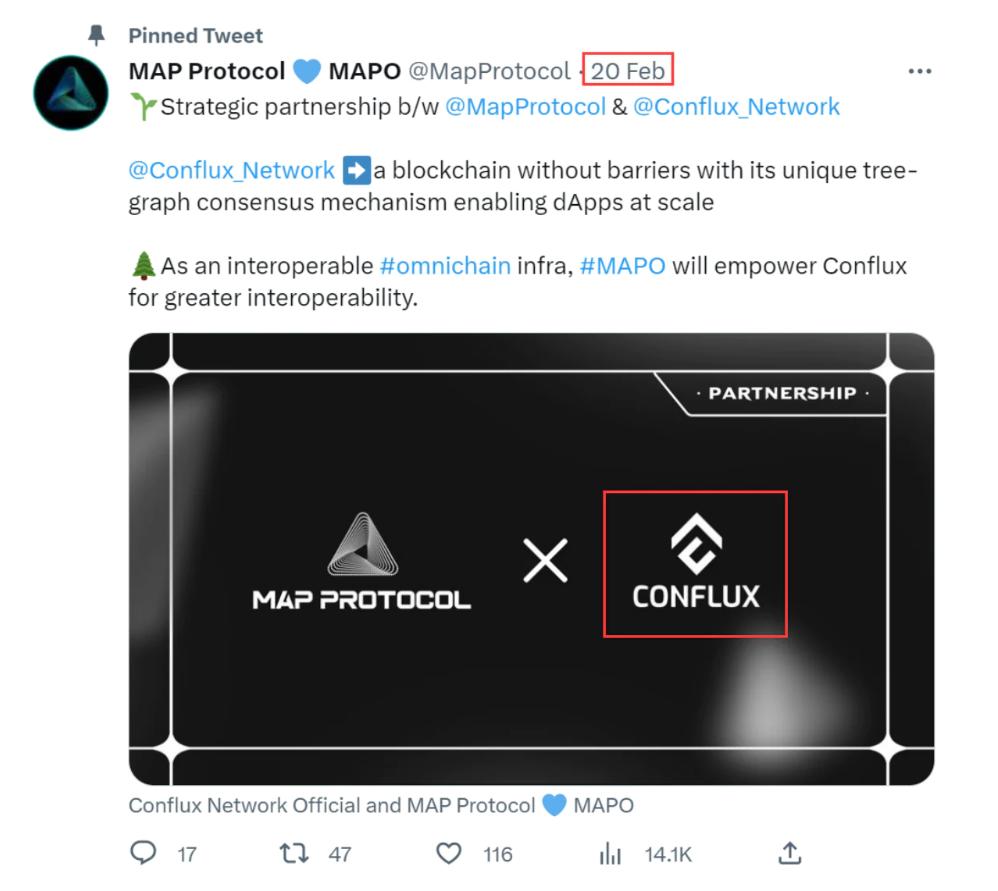Viewport: 998px width, 891px height.
Task: View tweet analytics bar chart icon
Action: (x=610, y=853)
